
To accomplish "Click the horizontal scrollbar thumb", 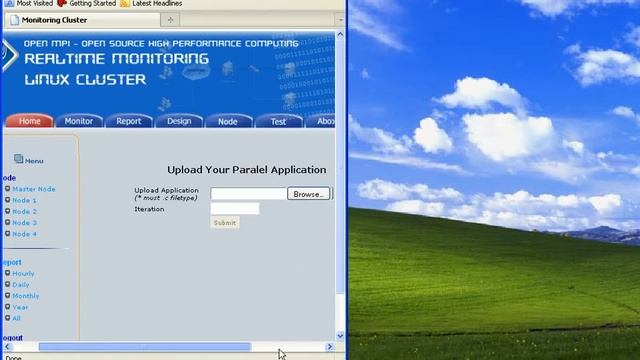I will (x=144, y=347).
